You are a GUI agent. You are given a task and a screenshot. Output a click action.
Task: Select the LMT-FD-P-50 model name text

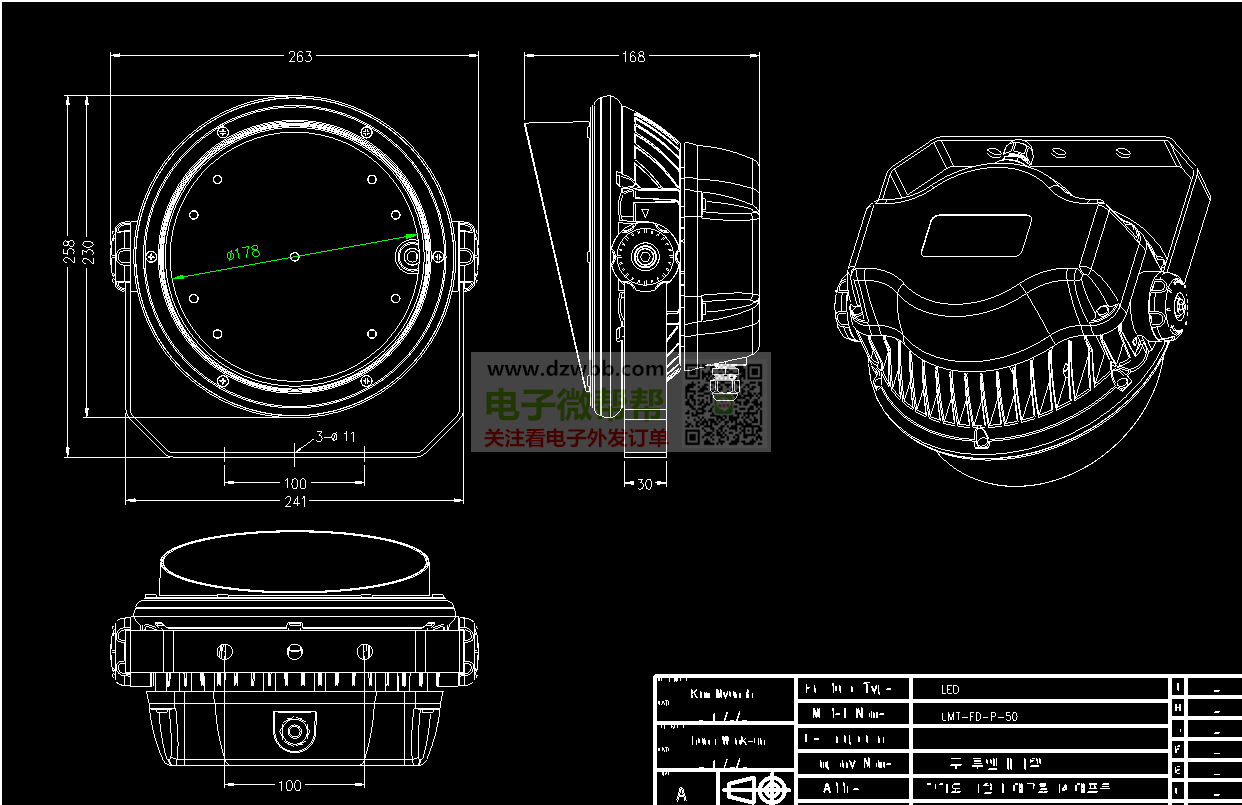click(x=979, y=716)
